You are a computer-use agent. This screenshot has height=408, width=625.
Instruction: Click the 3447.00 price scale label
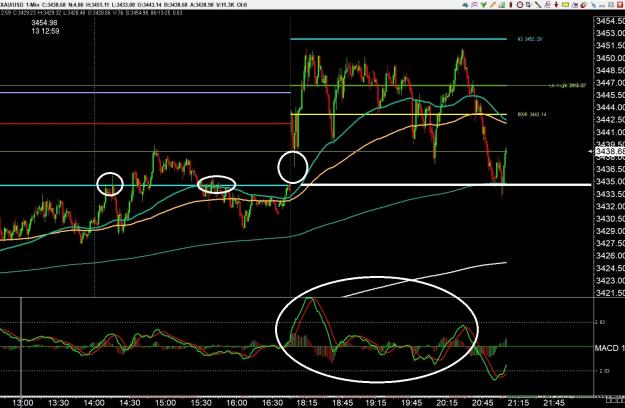pos(610,82)
